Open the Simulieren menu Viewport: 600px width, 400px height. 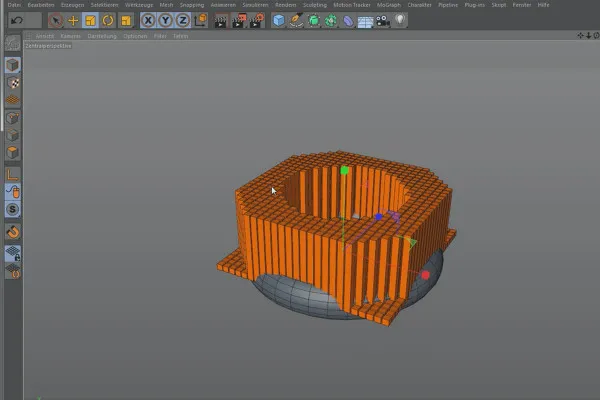255,5
